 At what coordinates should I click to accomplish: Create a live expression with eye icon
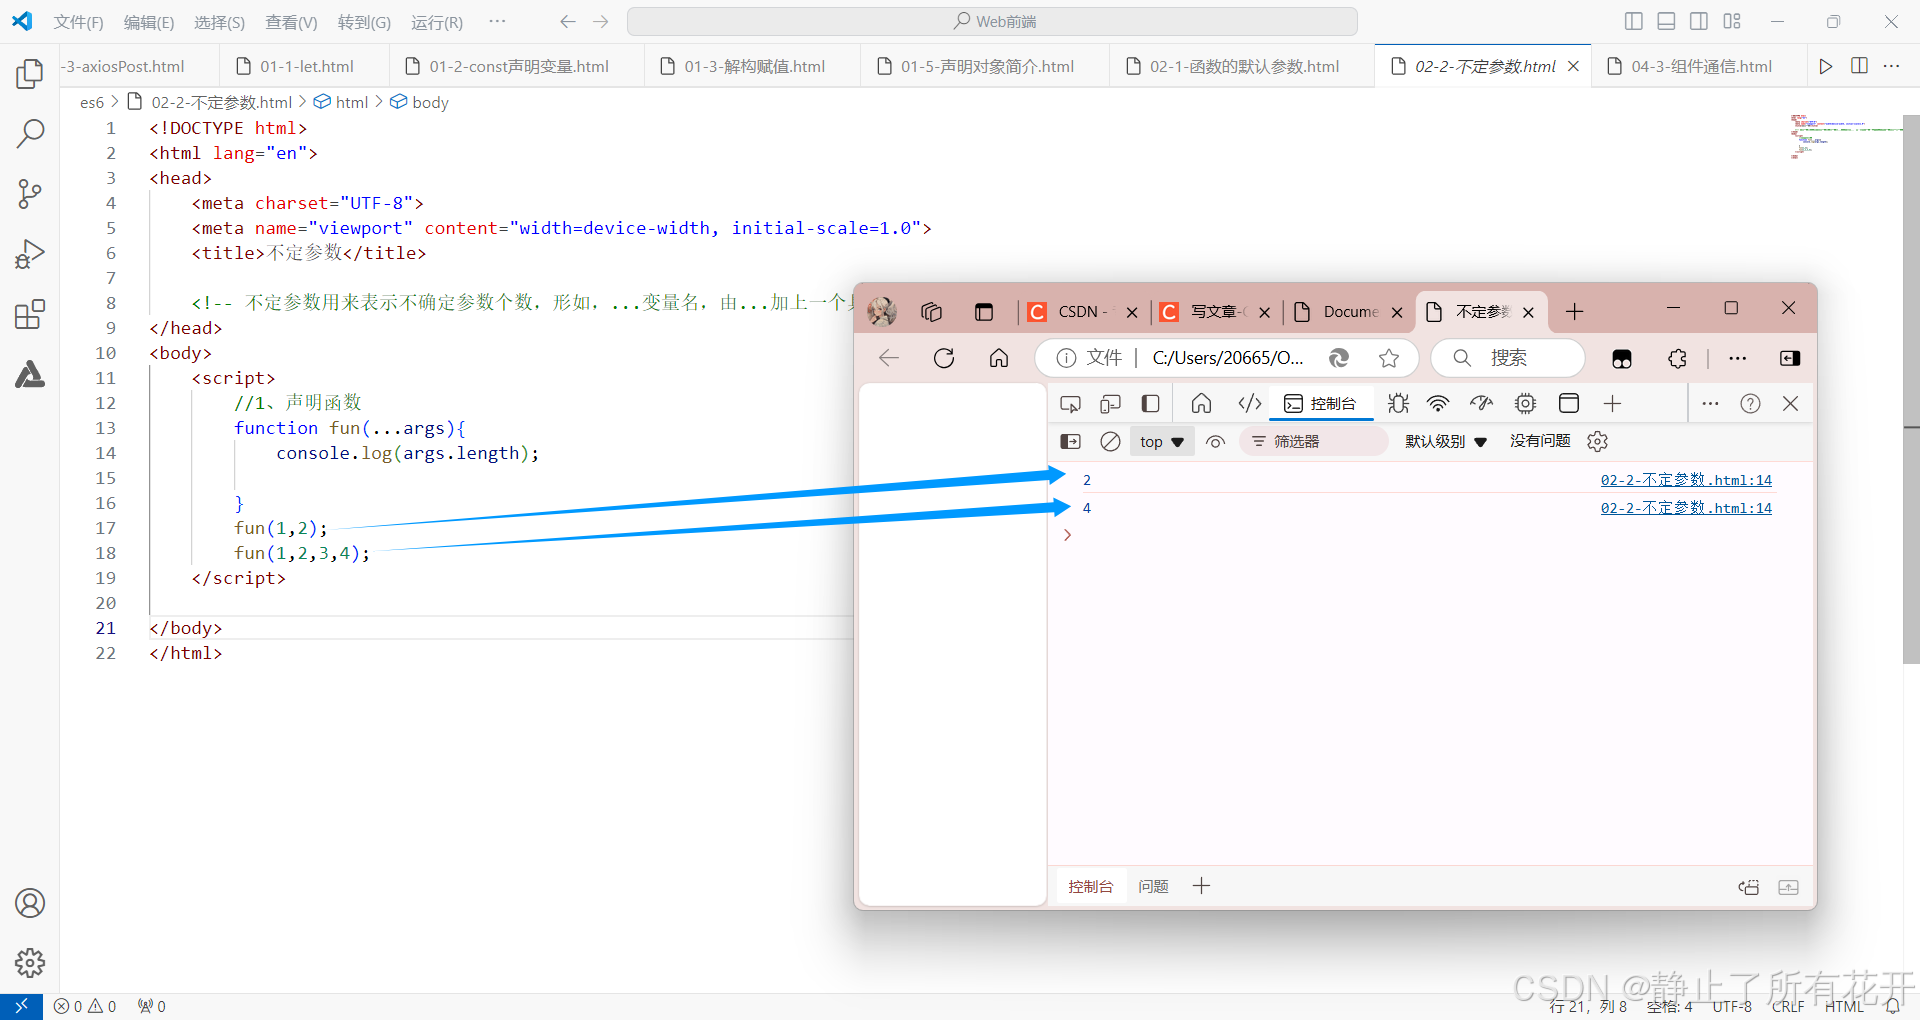pyautogui.click(x=1215, y=441)
